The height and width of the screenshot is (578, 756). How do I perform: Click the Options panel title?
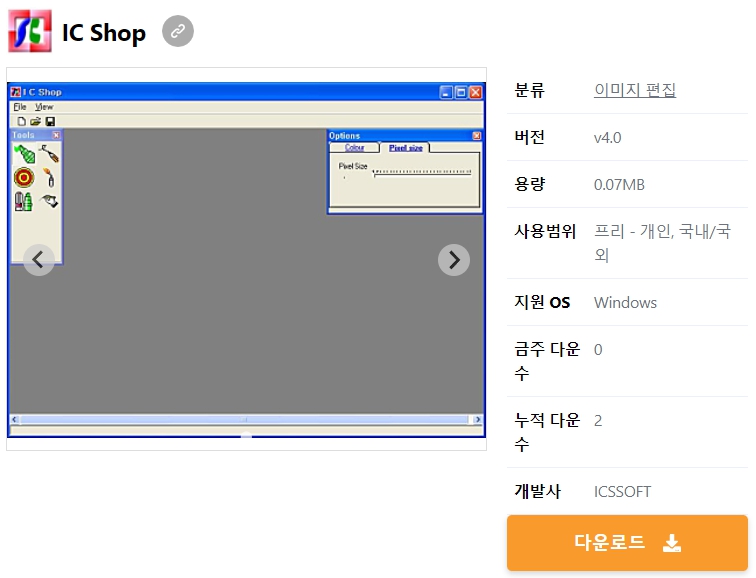coord(344,135)
